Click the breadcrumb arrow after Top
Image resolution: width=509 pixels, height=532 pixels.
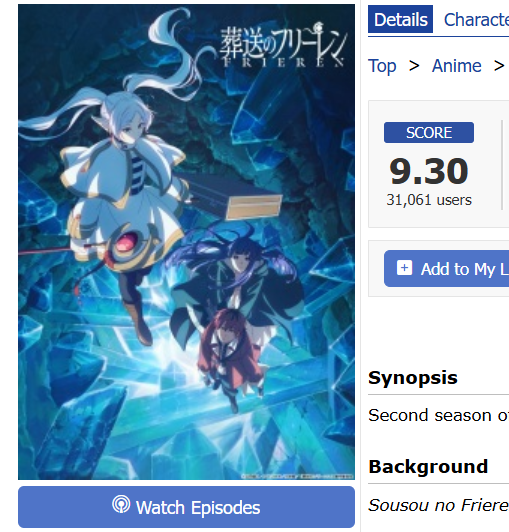click(414, 65)
